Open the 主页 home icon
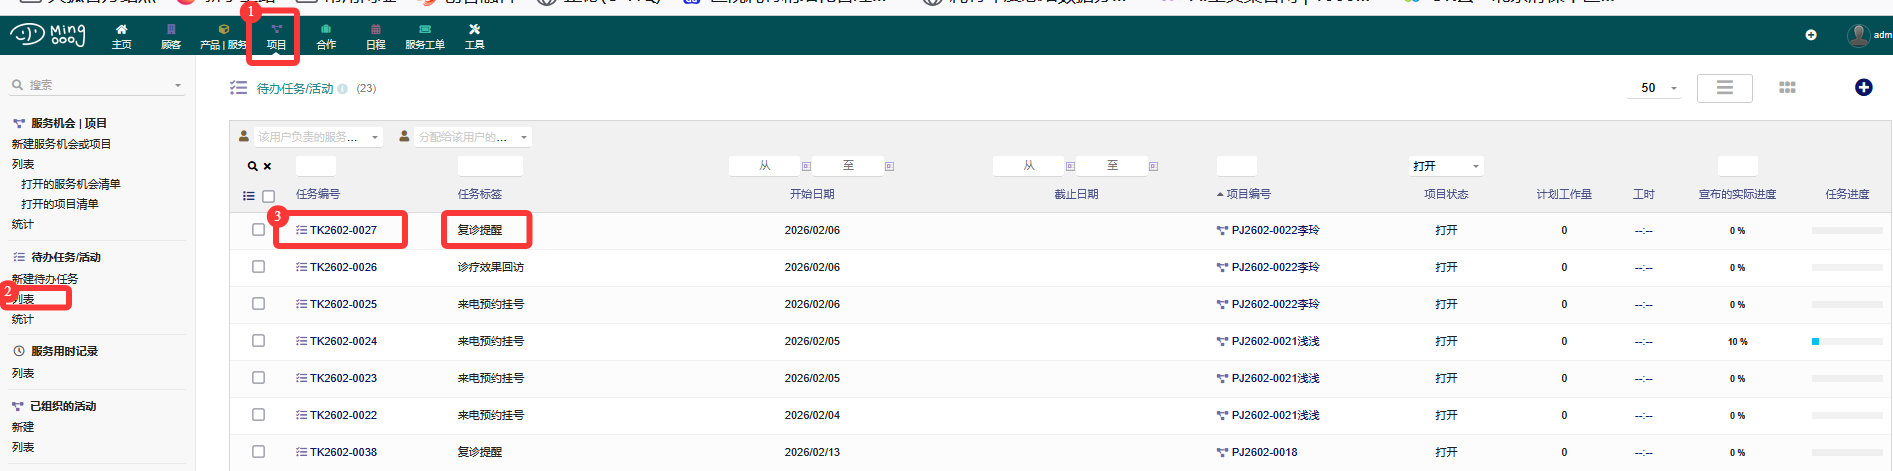This screenshot has width=1893, height=471. (x=121, y=36)
